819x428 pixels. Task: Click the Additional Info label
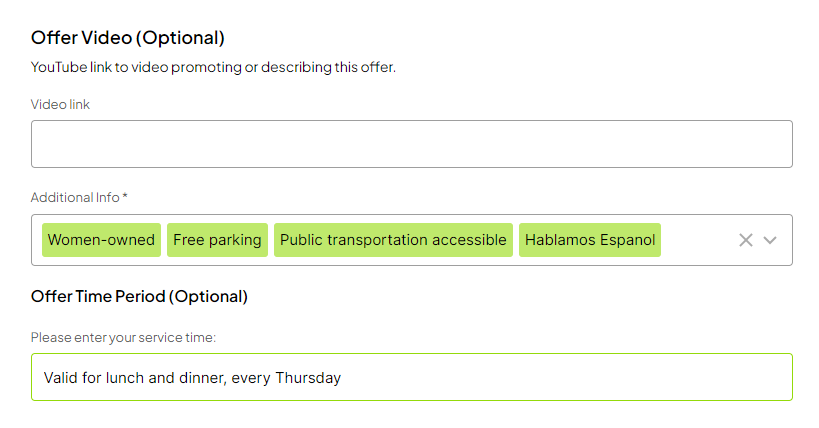point(75,197)
